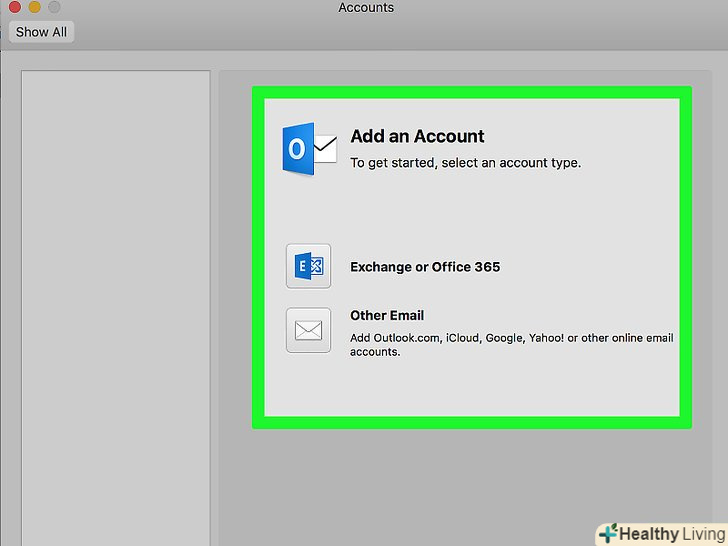Click inside the empty accounts list sidebar

[115, 300]
